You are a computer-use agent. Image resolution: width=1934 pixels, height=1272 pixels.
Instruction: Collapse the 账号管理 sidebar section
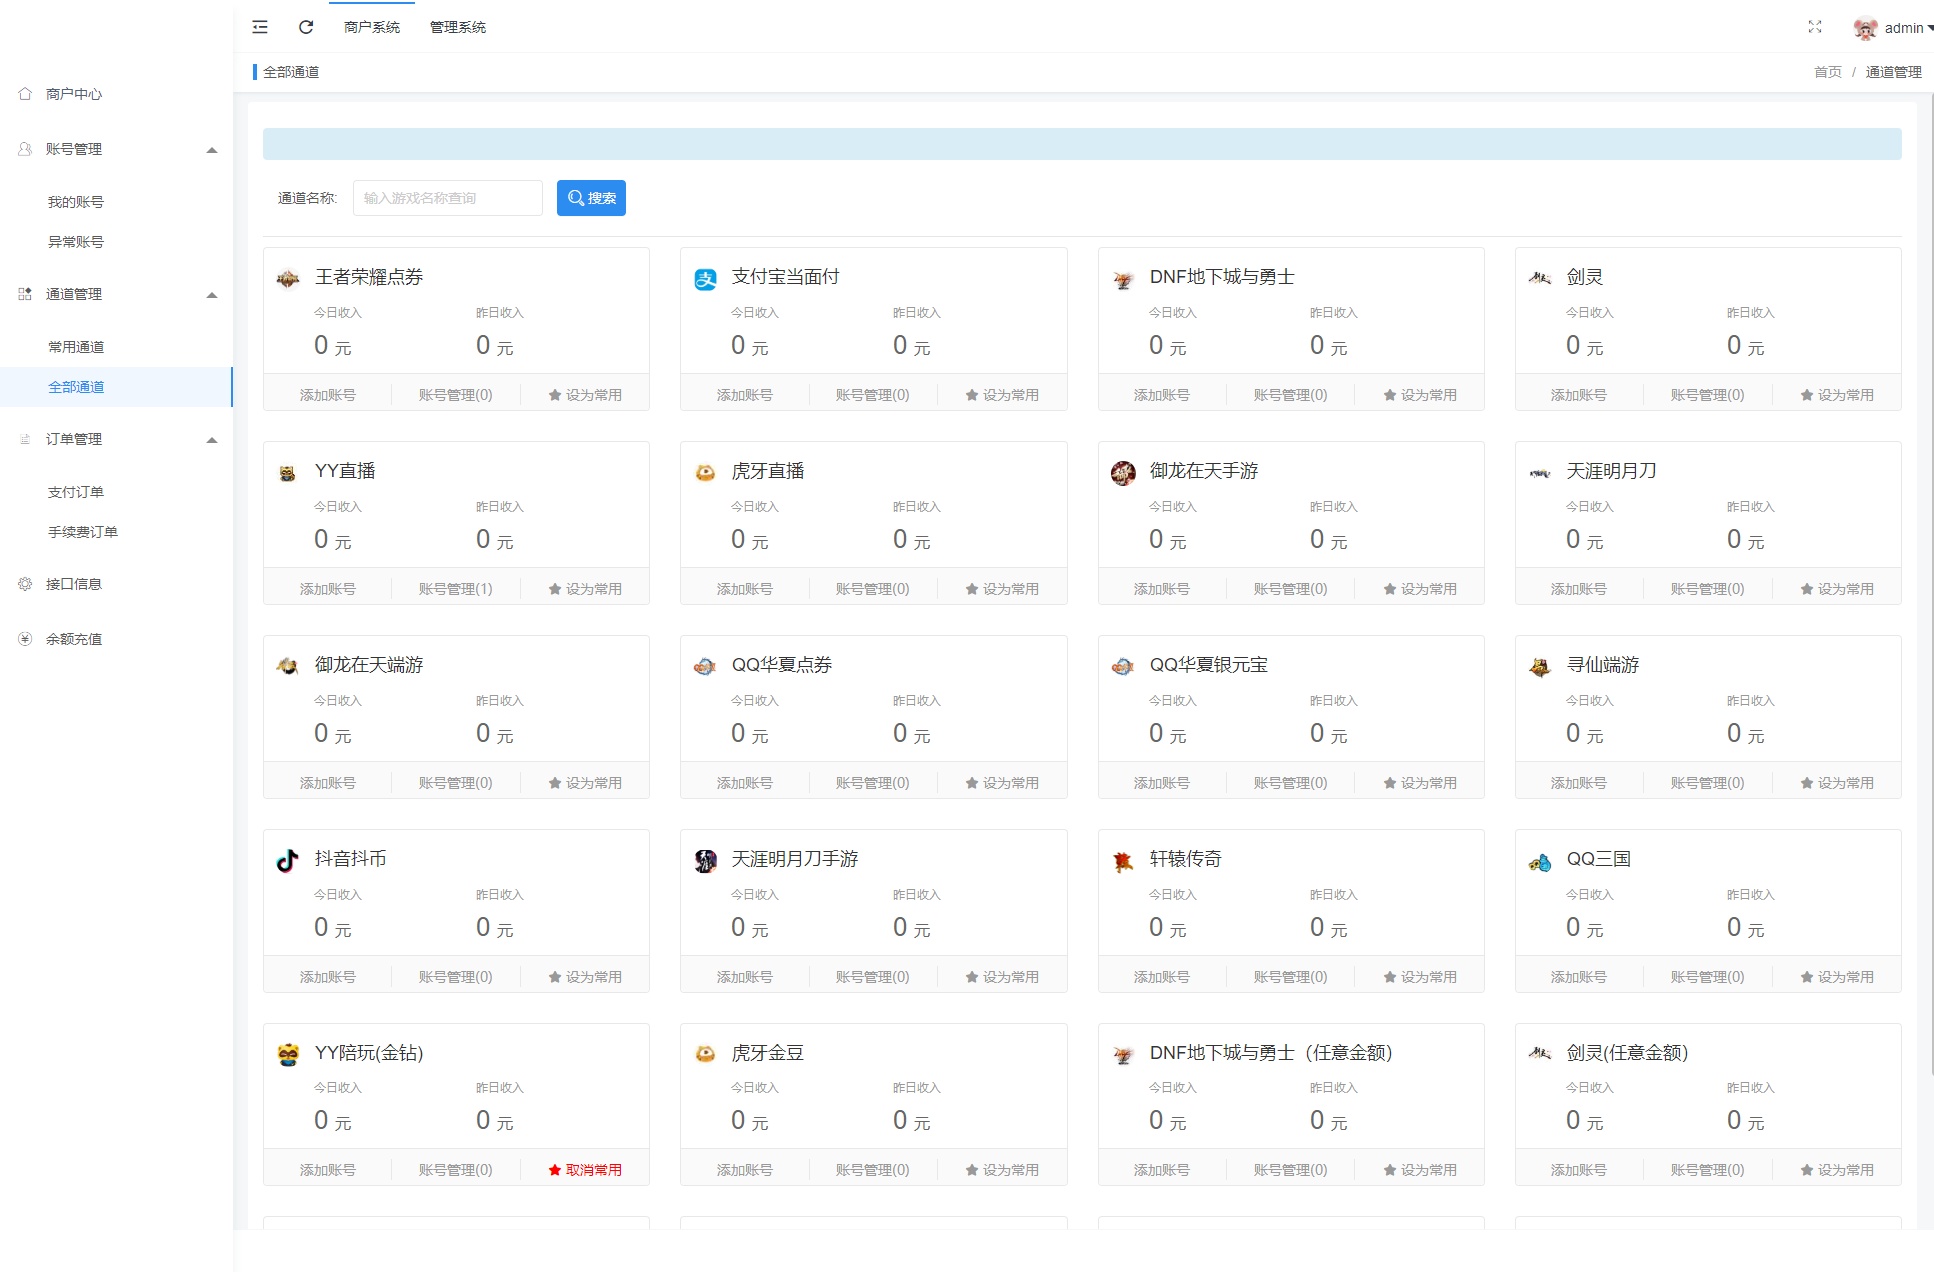click(x=211, y=150)
